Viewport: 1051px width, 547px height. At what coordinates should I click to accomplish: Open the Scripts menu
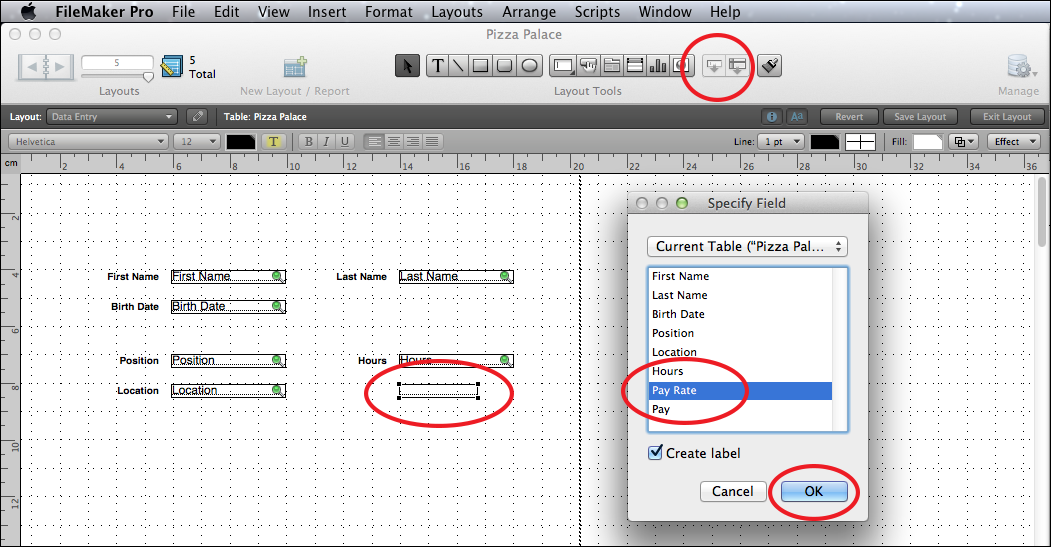597,11
